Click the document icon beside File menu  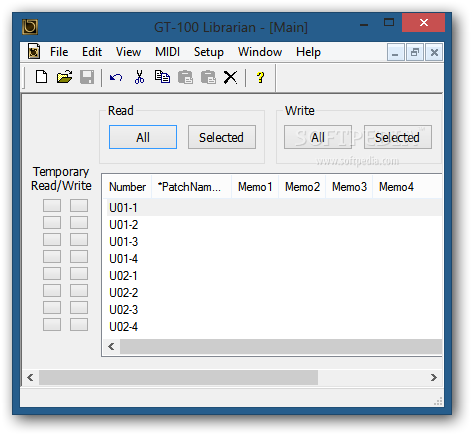point(34,52)
